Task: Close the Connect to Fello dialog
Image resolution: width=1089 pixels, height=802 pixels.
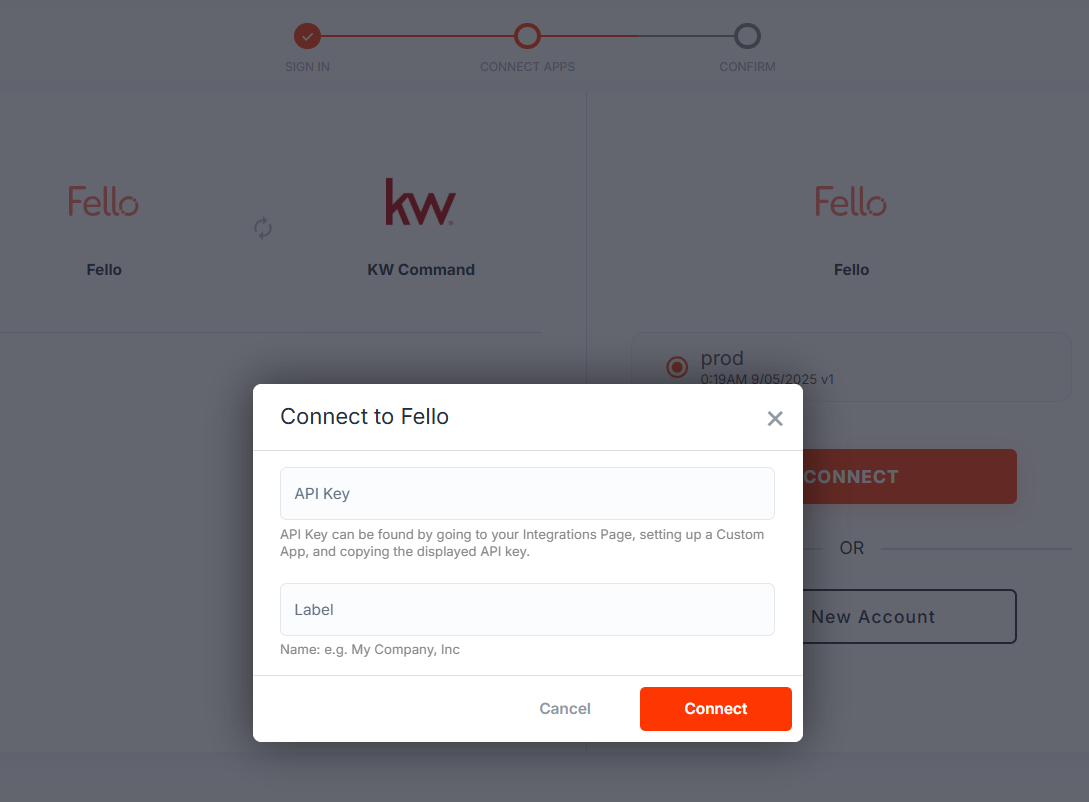Action: (775, 418)
